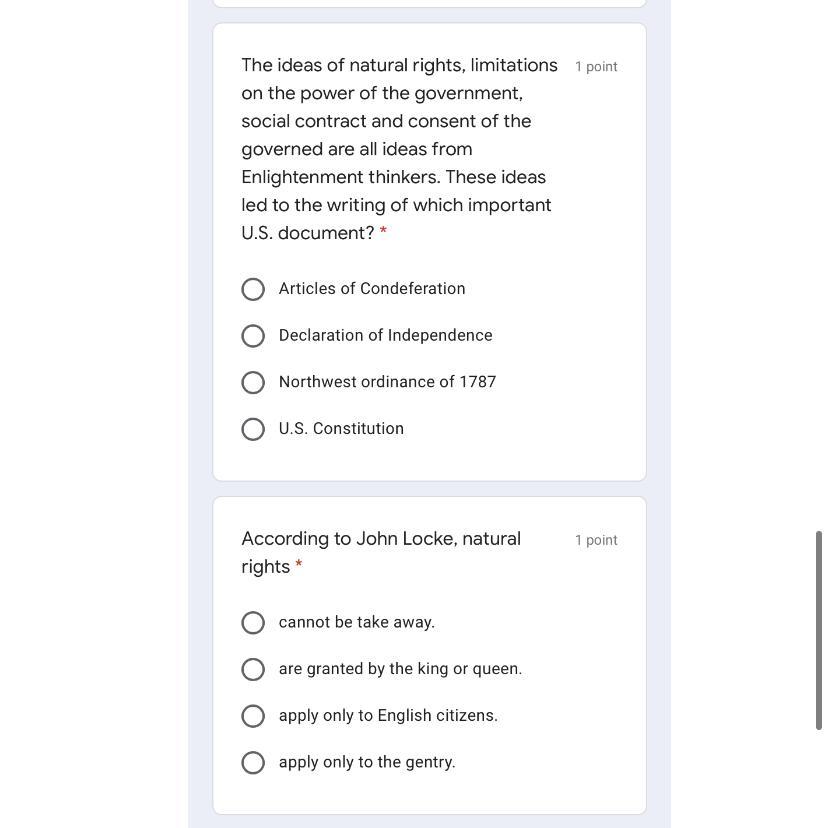Choose the Declaration of Independence radio circle
The image size is (828, 828).
pyautogui.click(x=253, y=336)
